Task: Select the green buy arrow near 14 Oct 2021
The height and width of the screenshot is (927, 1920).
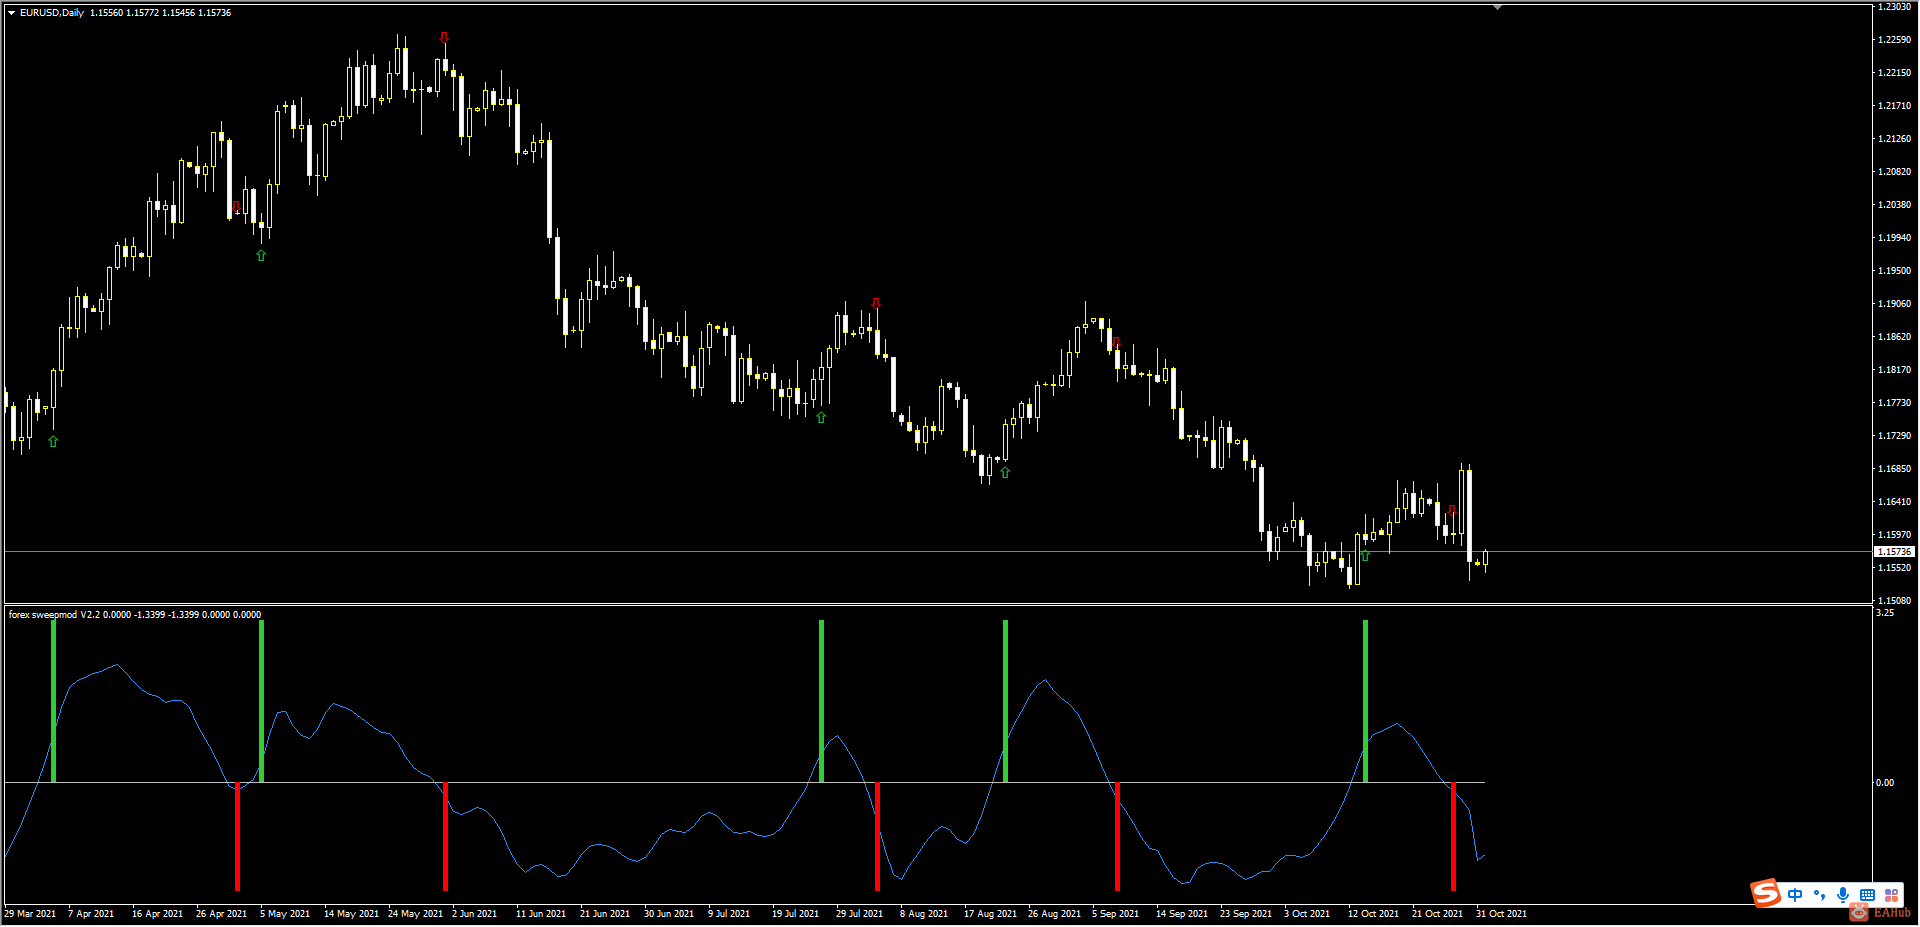Action: (x=1365, y=555)
